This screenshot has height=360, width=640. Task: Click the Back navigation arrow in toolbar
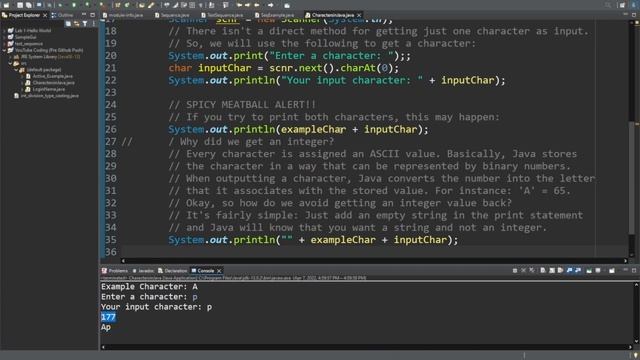257,5
